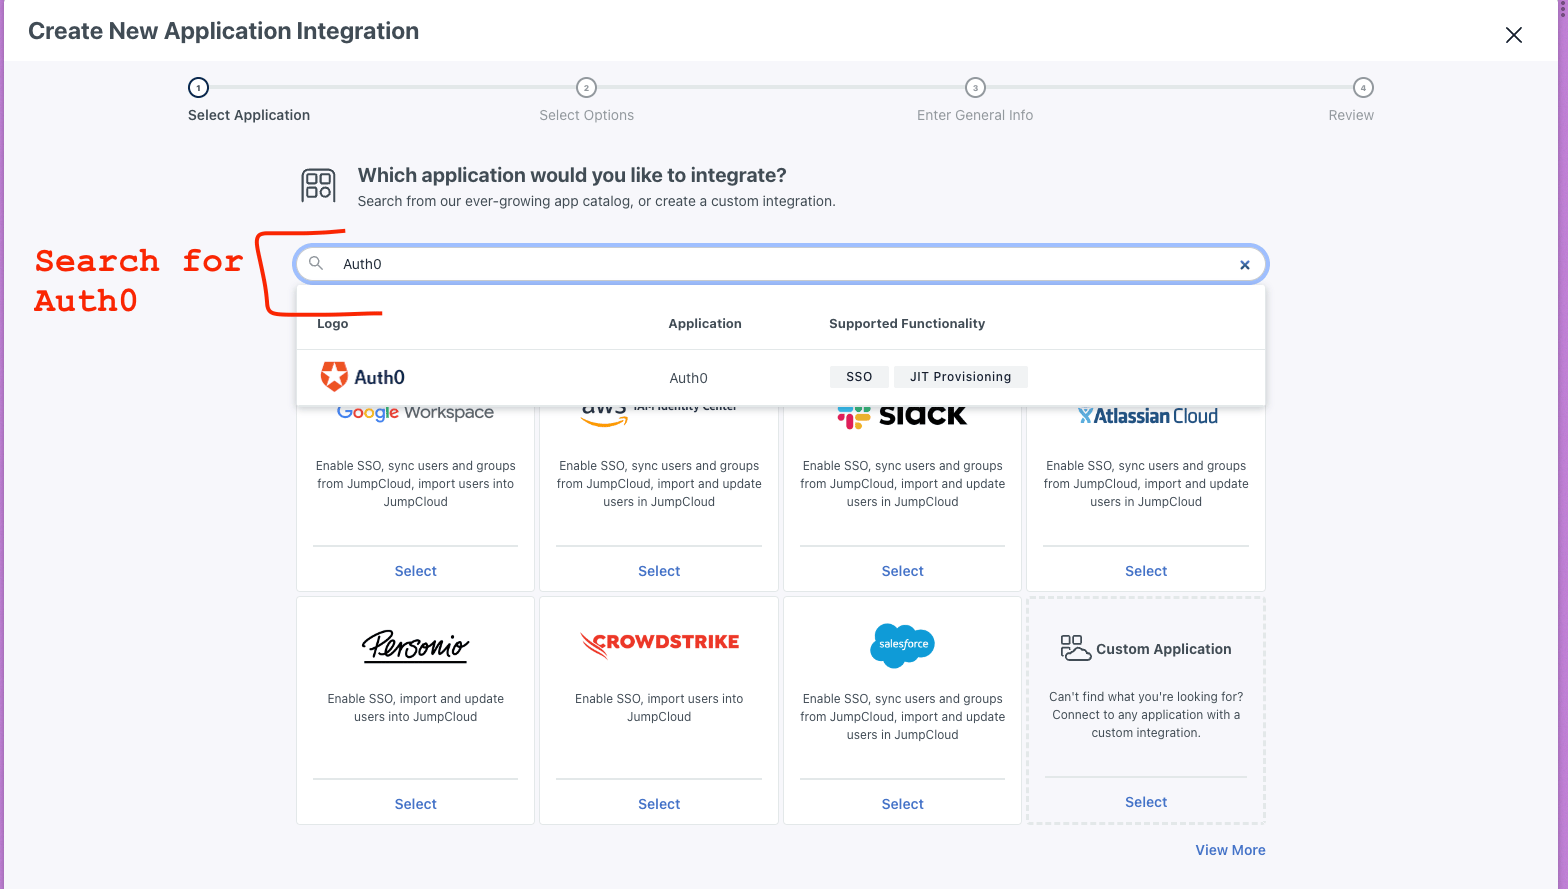The height and width of the screenshot is (889, 1568).
Task: Click the Custom Application description text
Action: [x=1146, y=715]
